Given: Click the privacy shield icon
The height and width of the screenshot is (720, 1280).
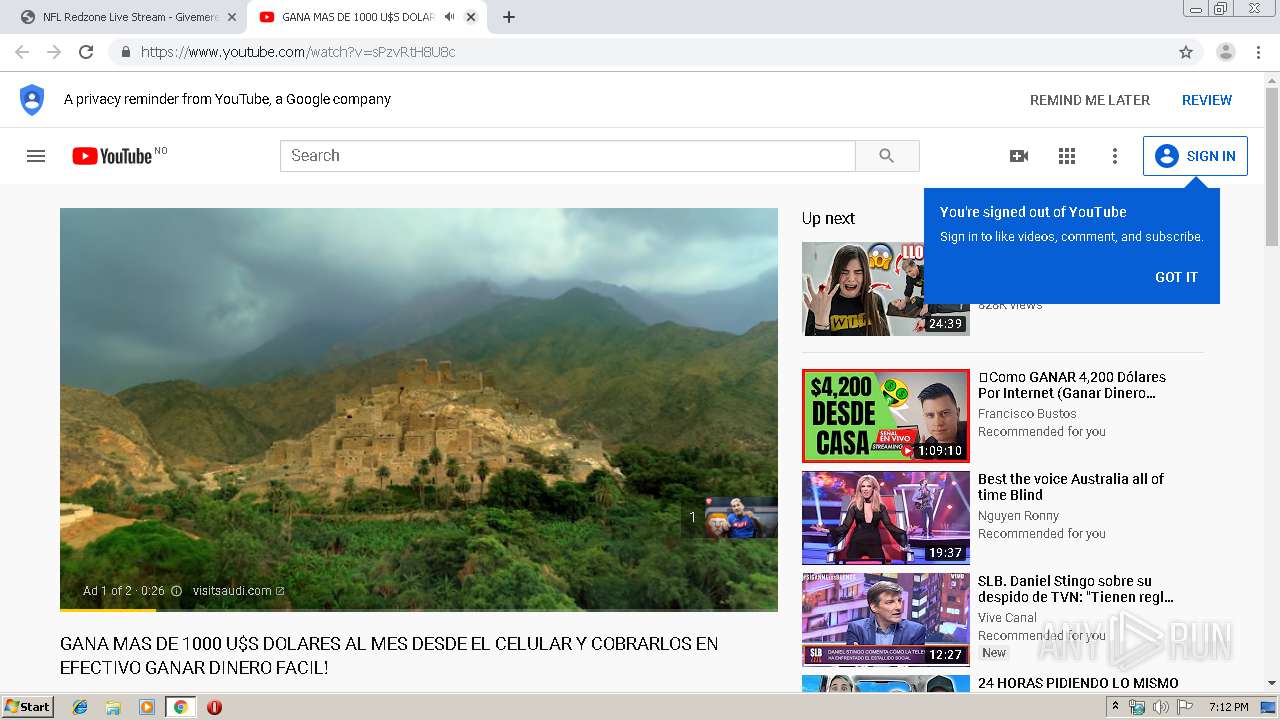Looking at the screenshot, I should pos(32,100).
